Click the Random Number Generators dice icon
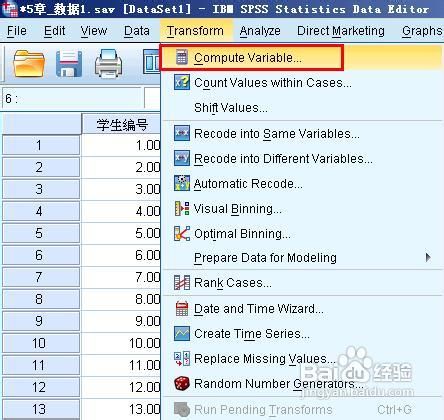The width and height of the screenshot is (444, 420). (x=182, y=383)
